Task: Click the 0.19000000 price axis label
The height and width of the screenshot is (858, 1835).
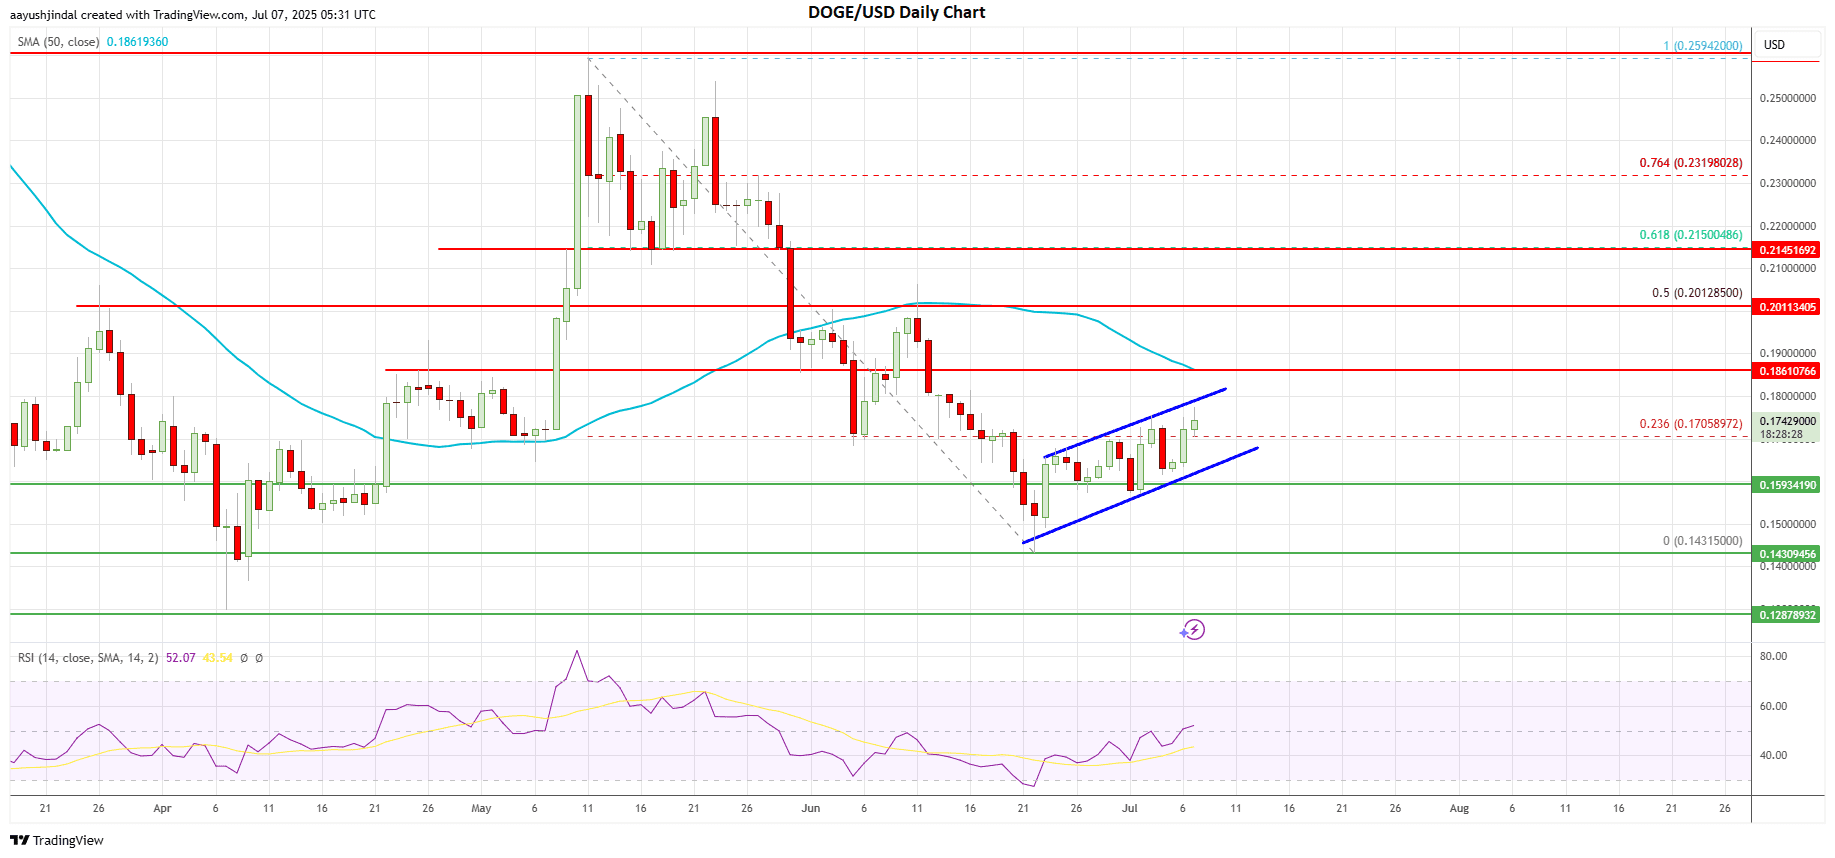Action: (x=1787, y=353)
